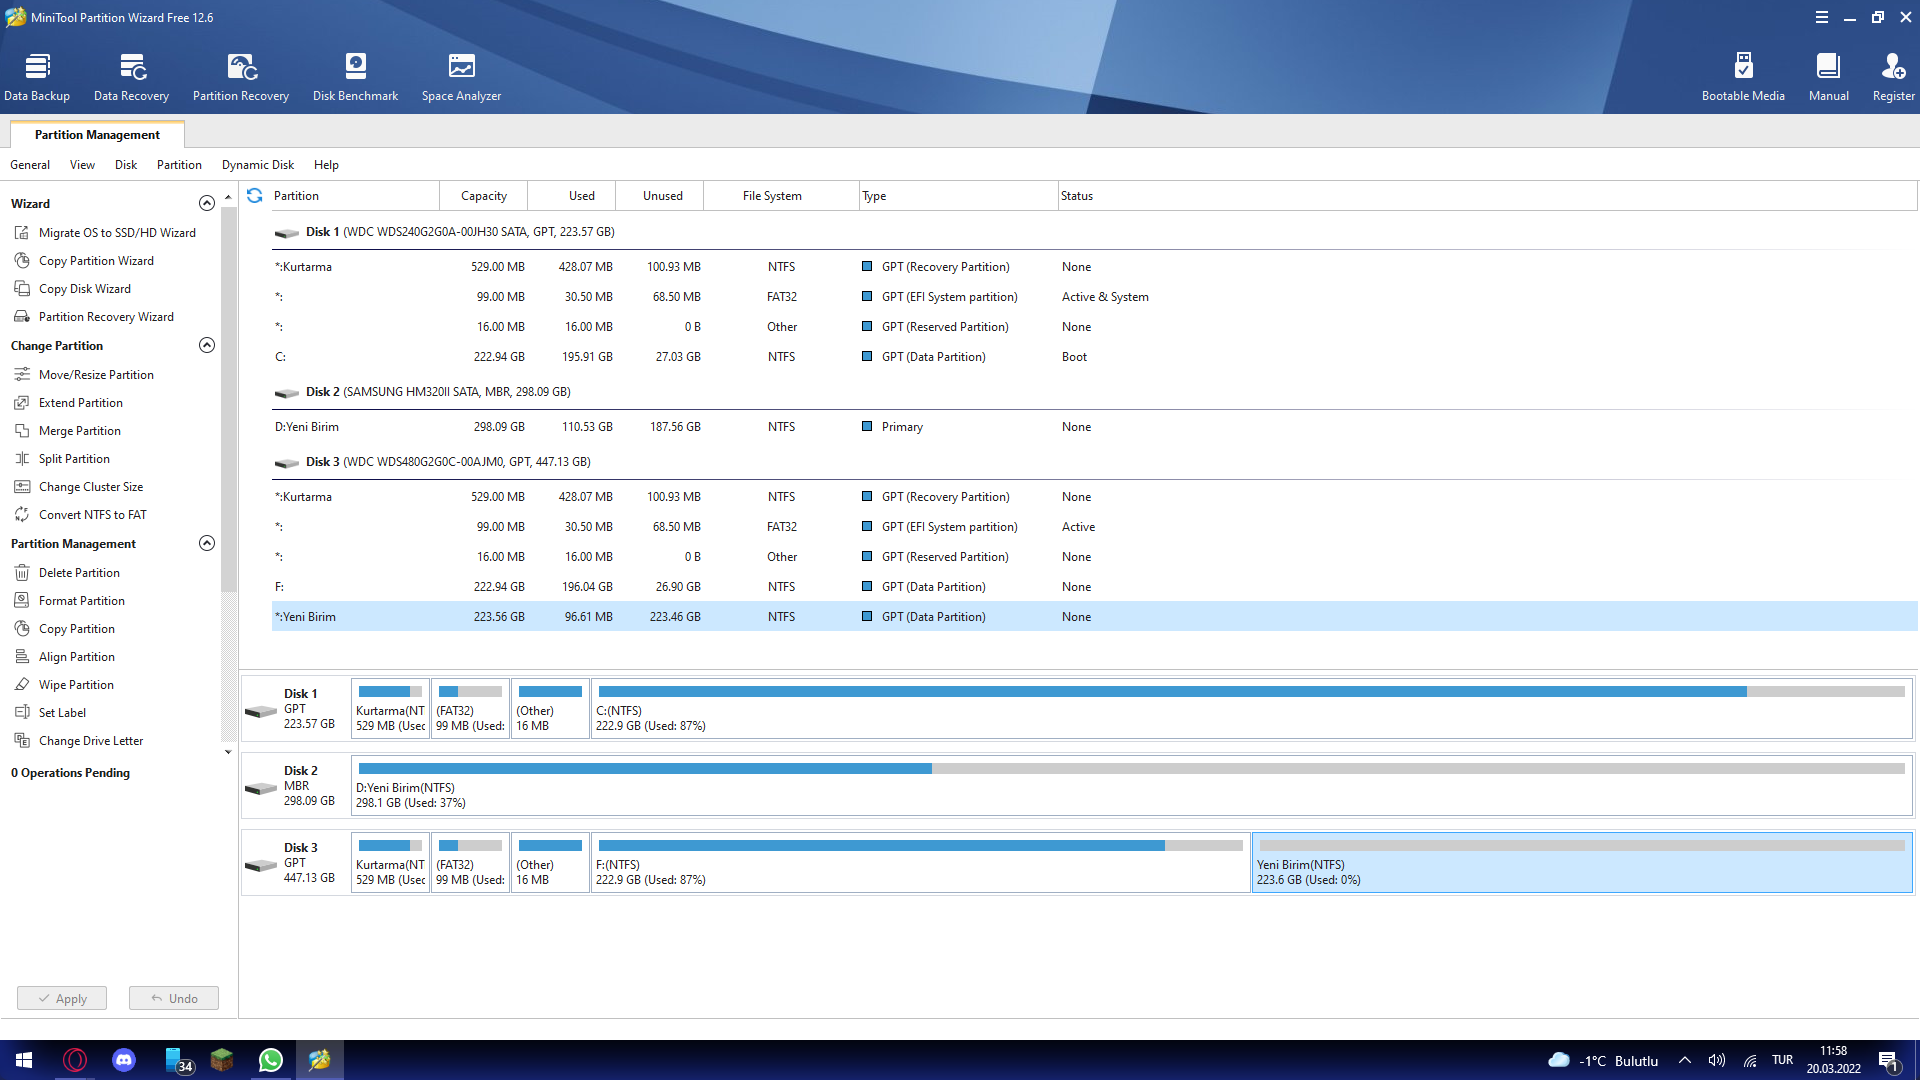Select the Yeni Birim partition block on Disk 3

coord(1581,863)
